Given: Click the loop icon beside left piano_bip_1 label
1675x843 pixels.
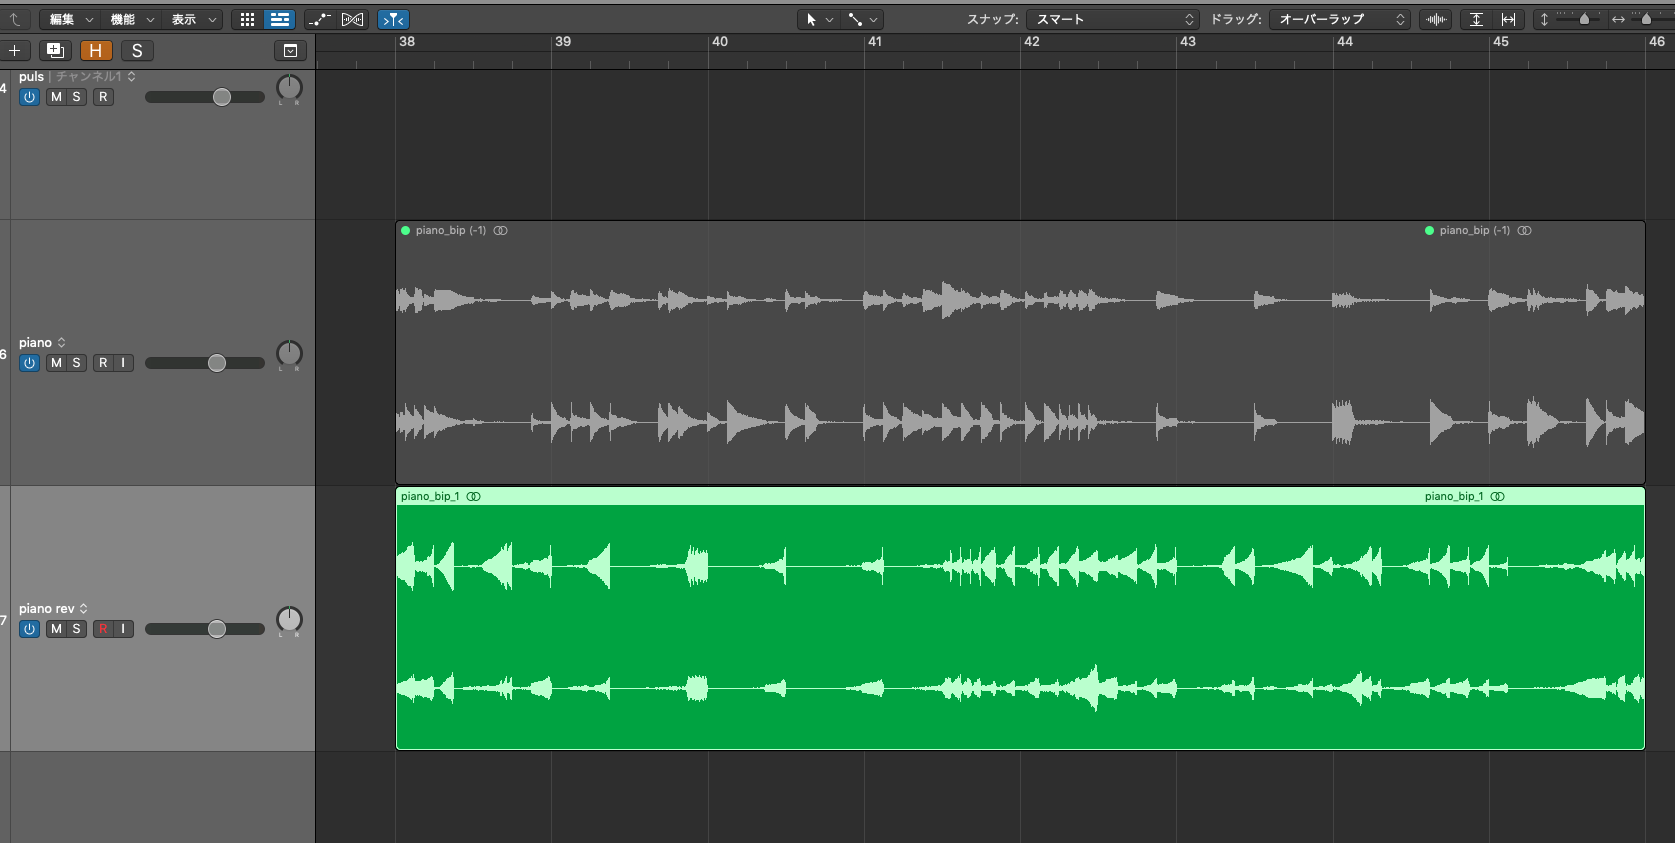Looking at the screenshot, I should click(473, 496).
